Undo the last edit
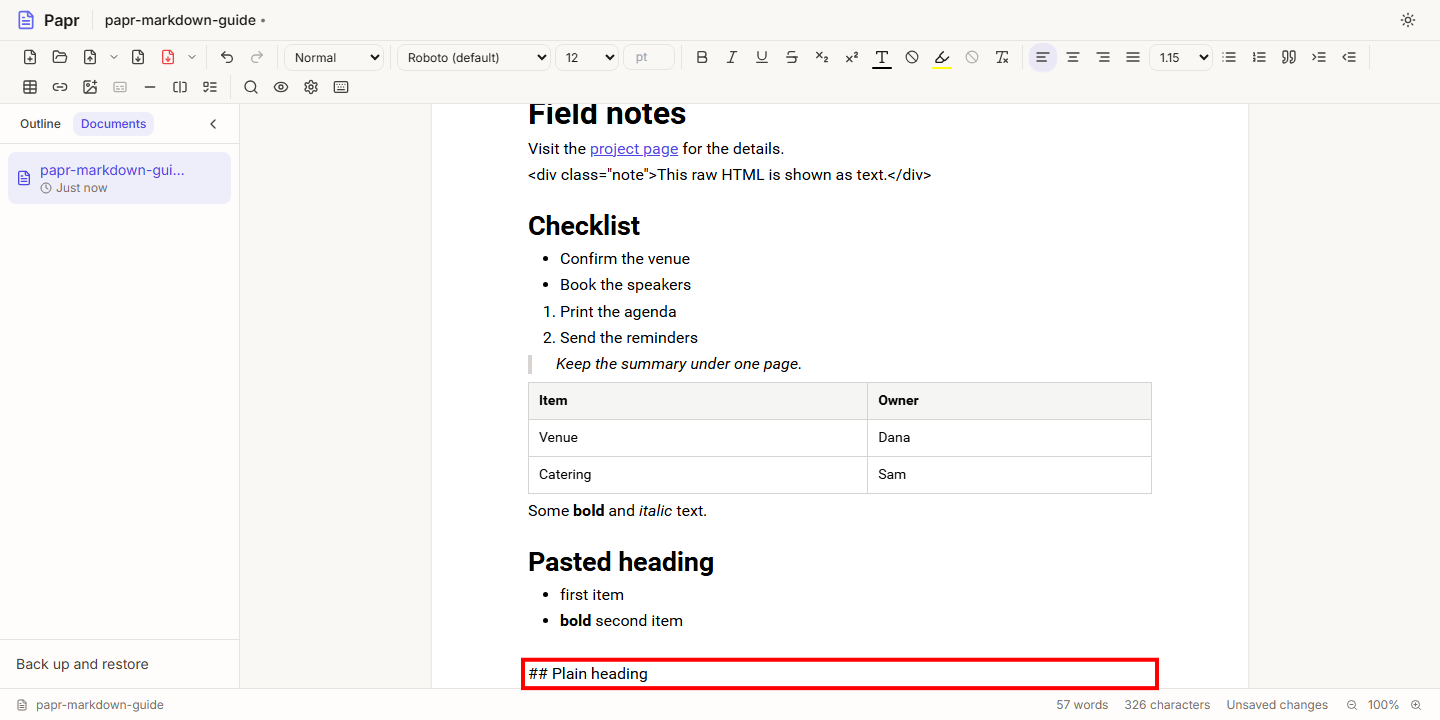Screen dimensions: 1440x720 pyautogui.click(x=227, y=57)
